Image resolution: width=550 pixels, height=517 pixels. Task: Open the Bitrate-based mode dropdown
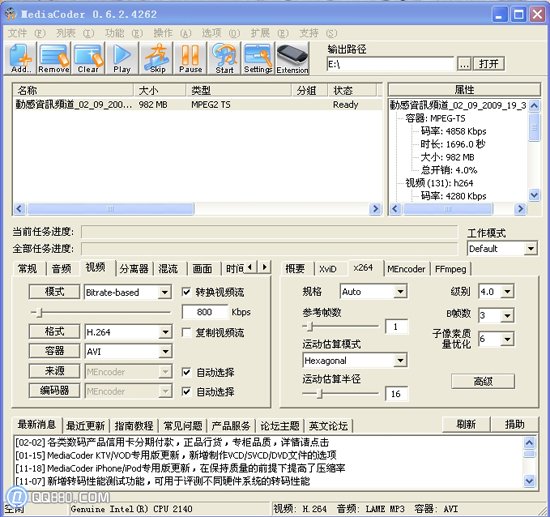click(165, 292)
